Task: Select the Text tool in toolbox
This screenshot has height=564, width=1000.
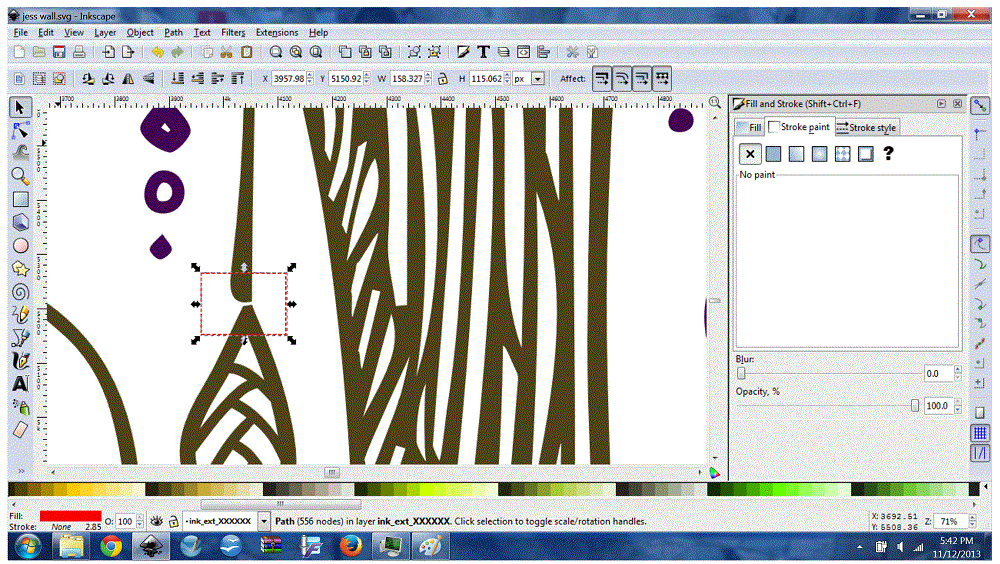Action: point(20,383)
